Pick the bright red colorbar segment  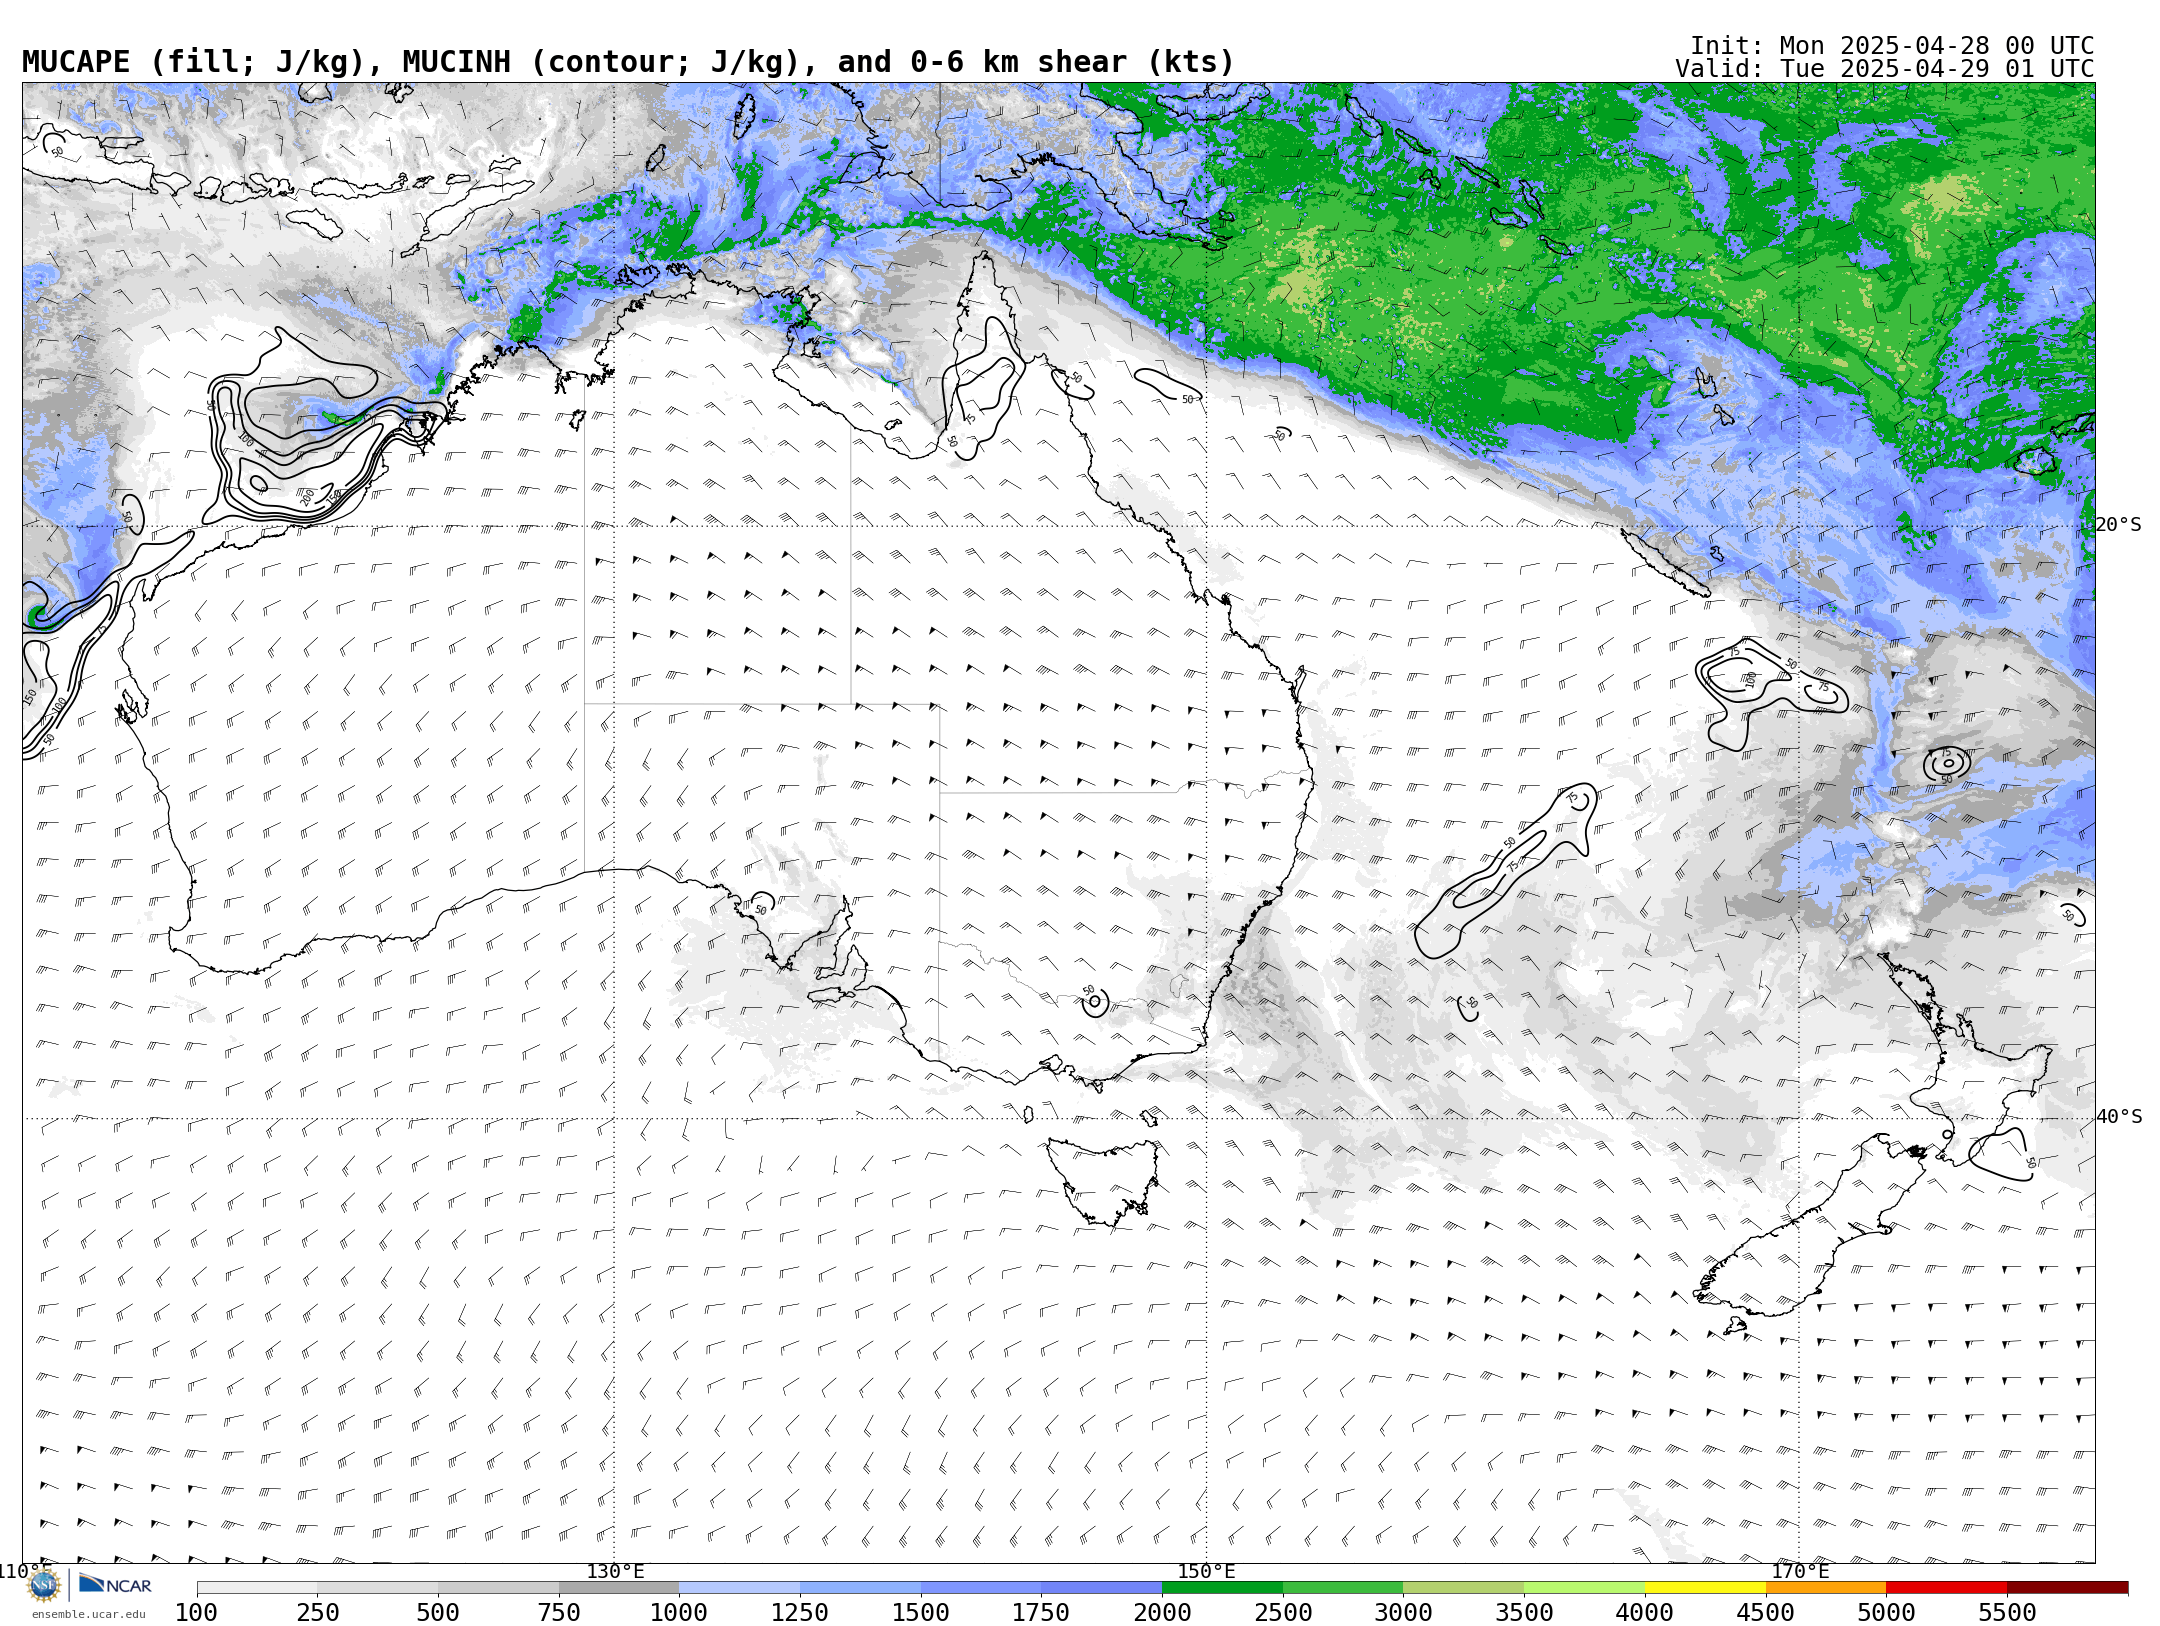coord(1946,1588)
